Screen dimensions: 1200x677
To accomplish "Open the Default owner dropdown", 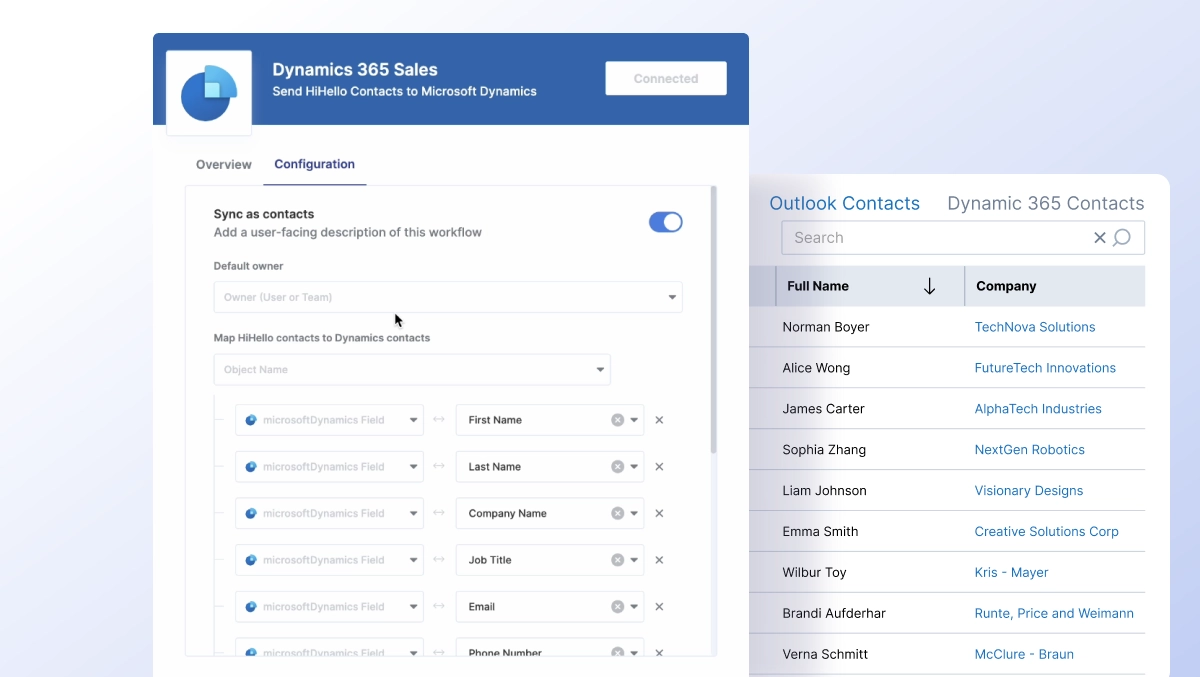I will pos(448,297).
